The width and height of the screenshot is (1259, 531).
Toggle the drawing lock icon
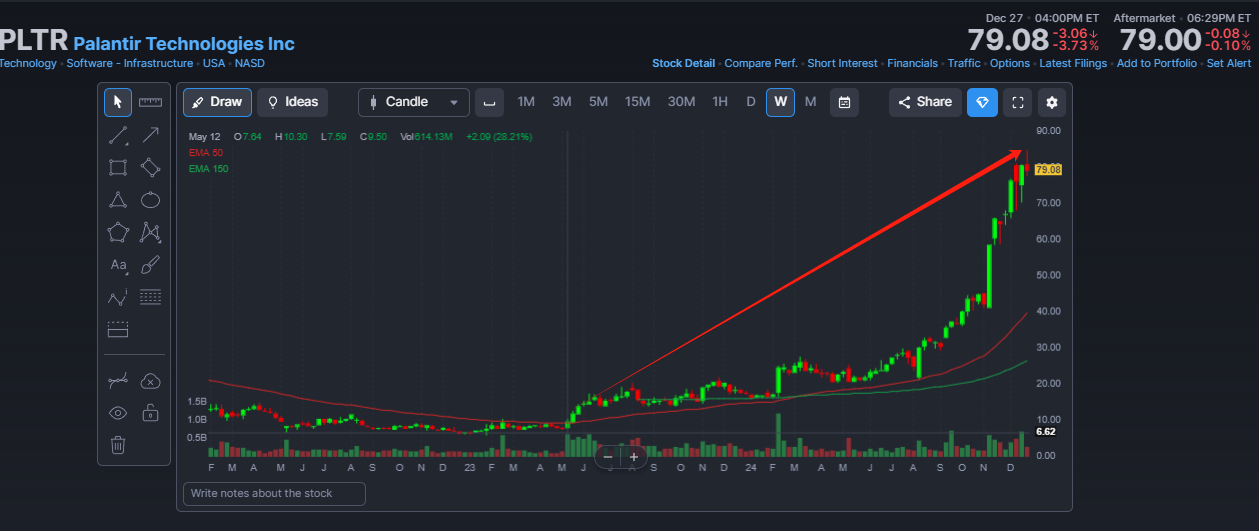(151, 413)
